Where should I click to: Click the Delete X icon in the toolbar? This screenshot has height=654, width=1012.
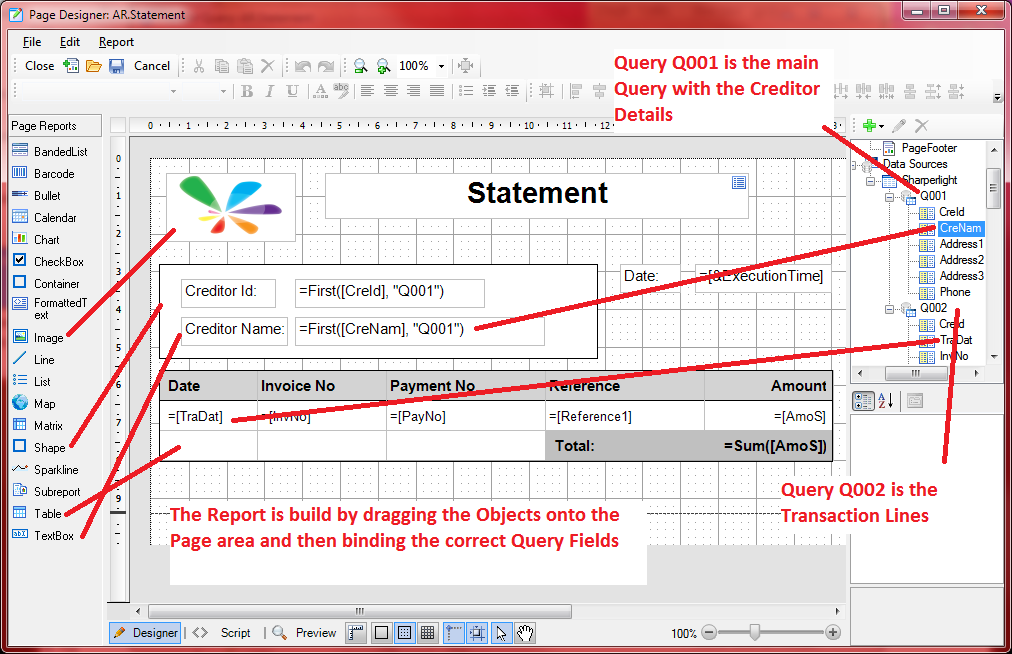(267, 66)
